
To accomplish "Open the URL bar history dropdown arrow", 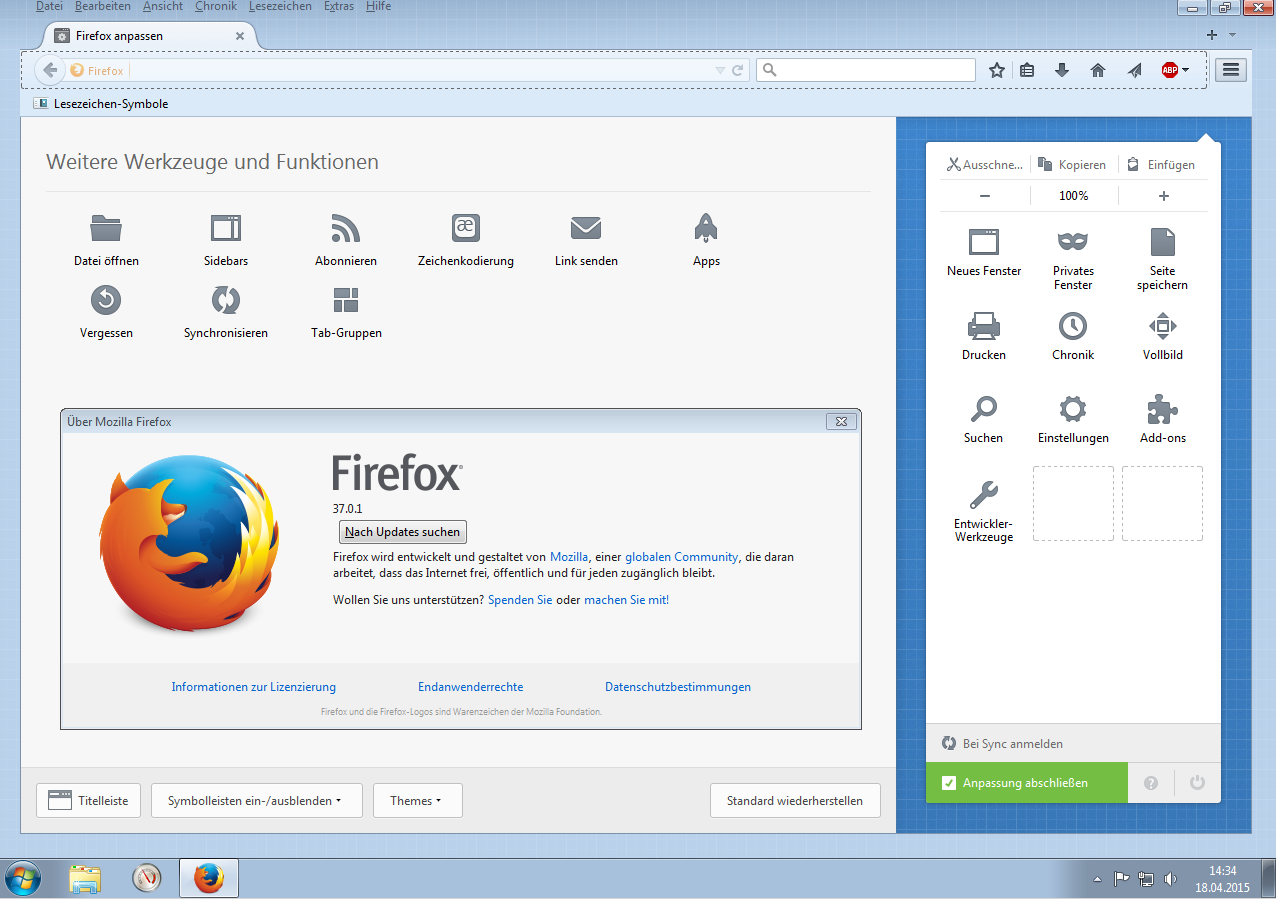I will pyautogui.click(x=720, y=70).
